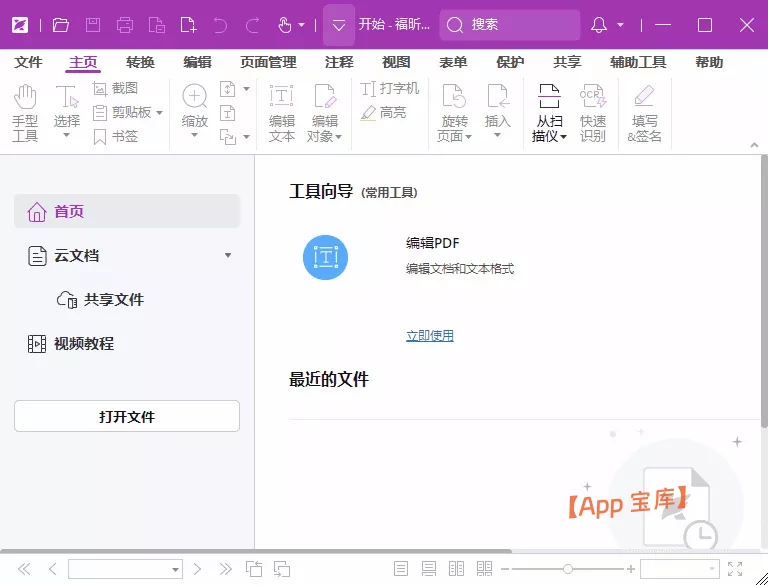Click the 编辑对象 tool
This screenshot has height=585, width=768.
coord(324,113)
